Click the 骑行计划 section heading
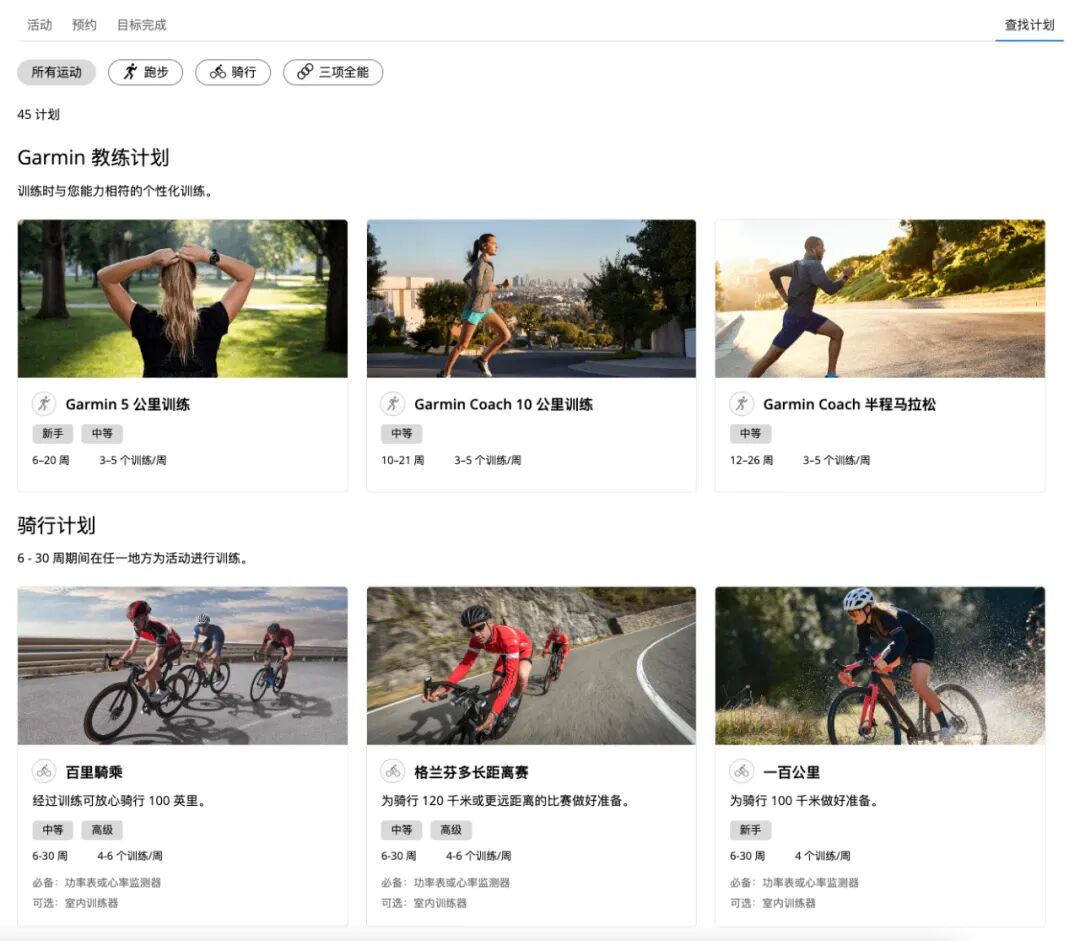1080x941 pixels. coord(56,526)
